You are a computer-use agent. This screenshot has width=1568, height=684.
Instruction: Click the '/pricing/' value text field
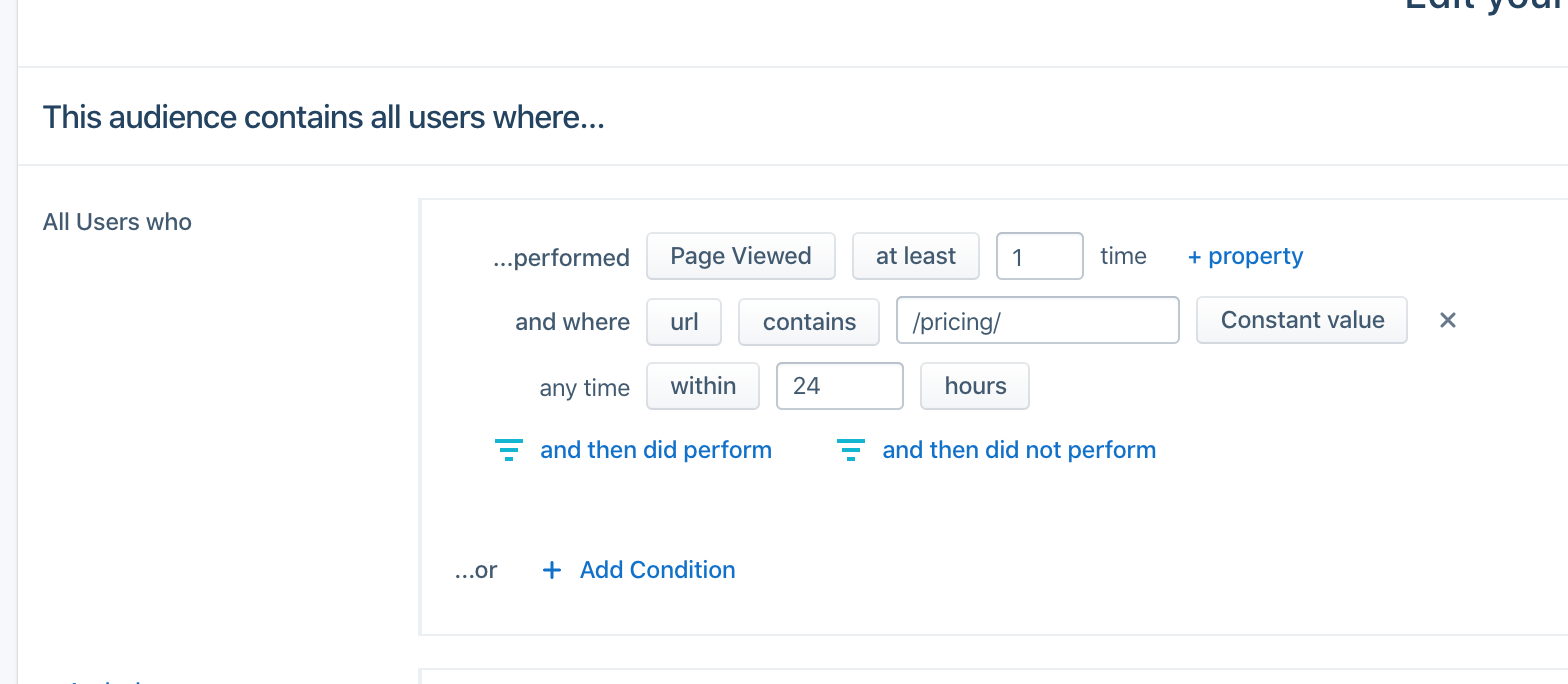[x=1037, y=320]
